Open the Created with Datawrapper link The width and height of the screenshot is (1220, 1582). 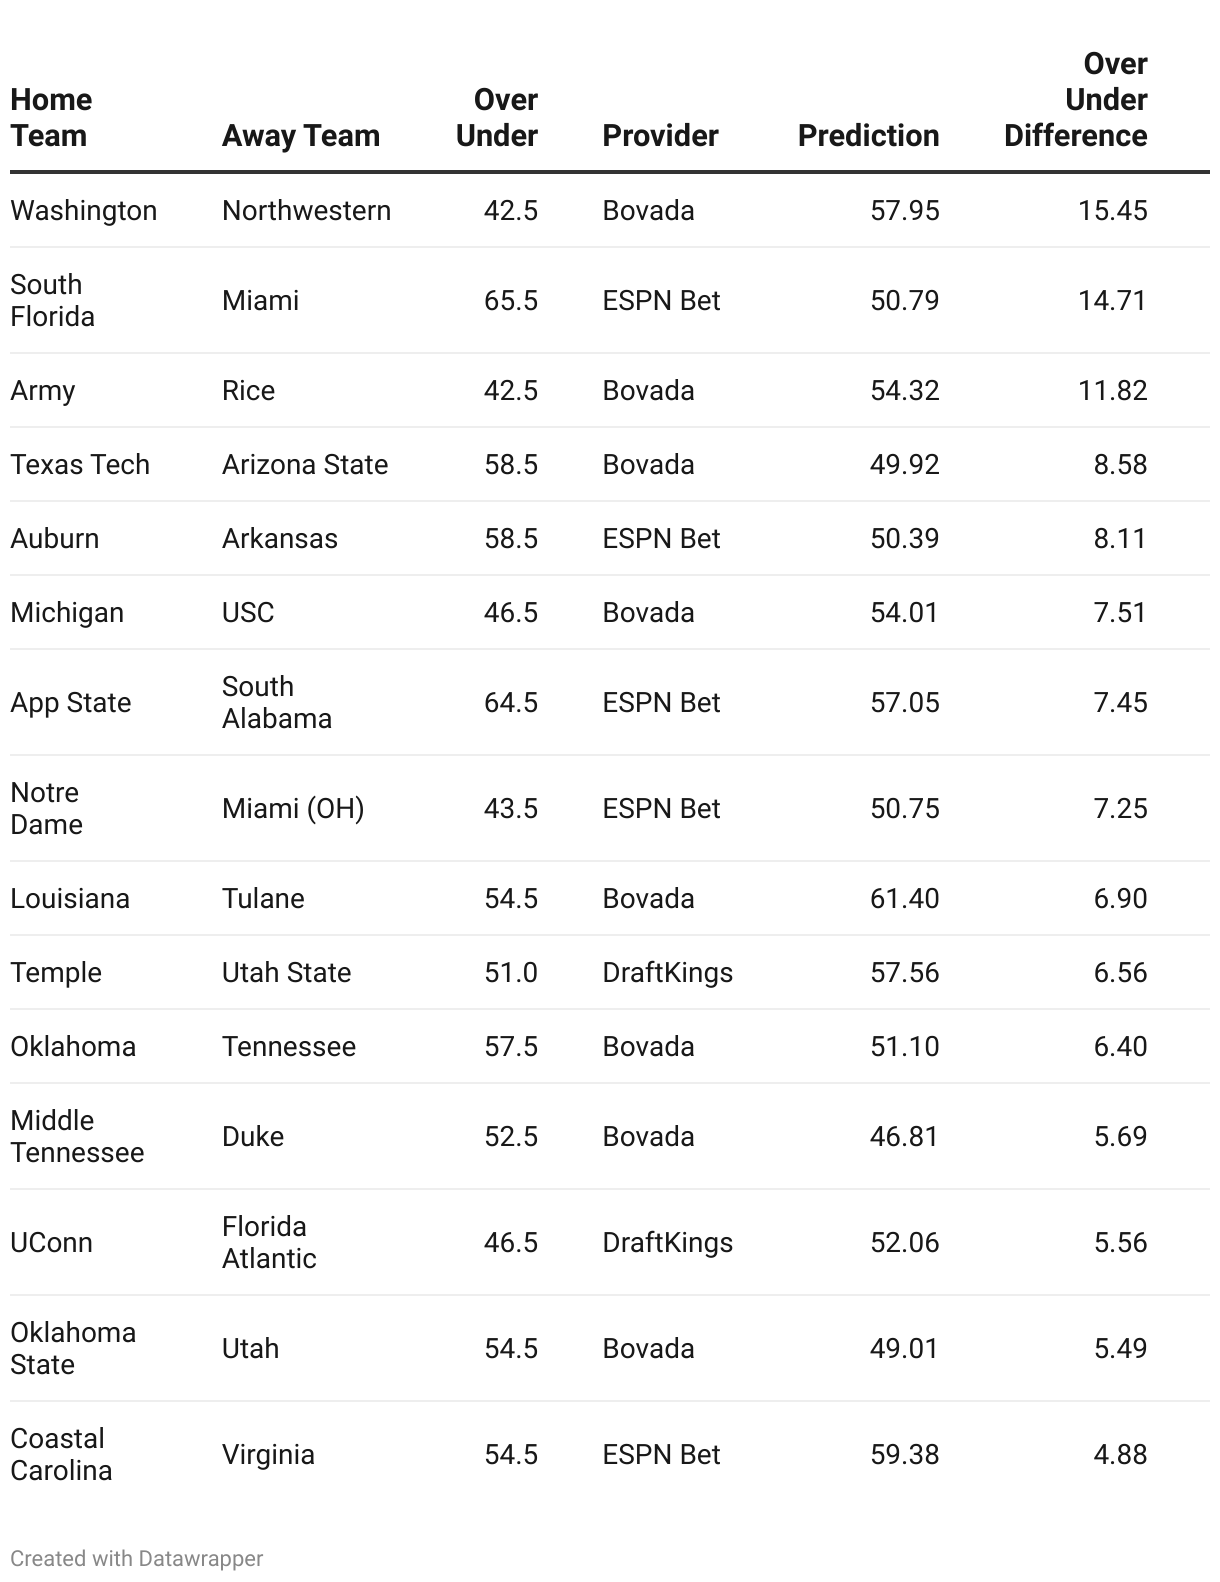(x=137, y=1558)
